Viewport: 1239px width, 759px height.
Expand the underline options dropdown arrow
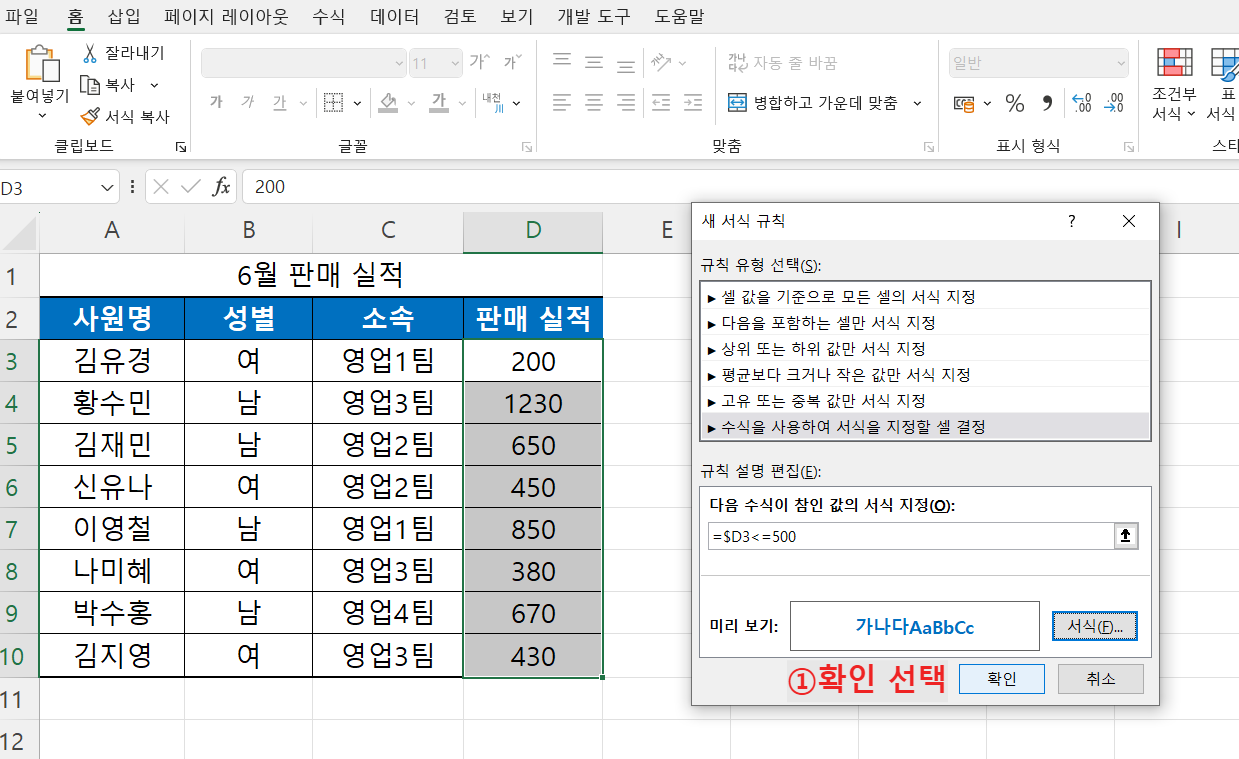(x=301, y=104)
